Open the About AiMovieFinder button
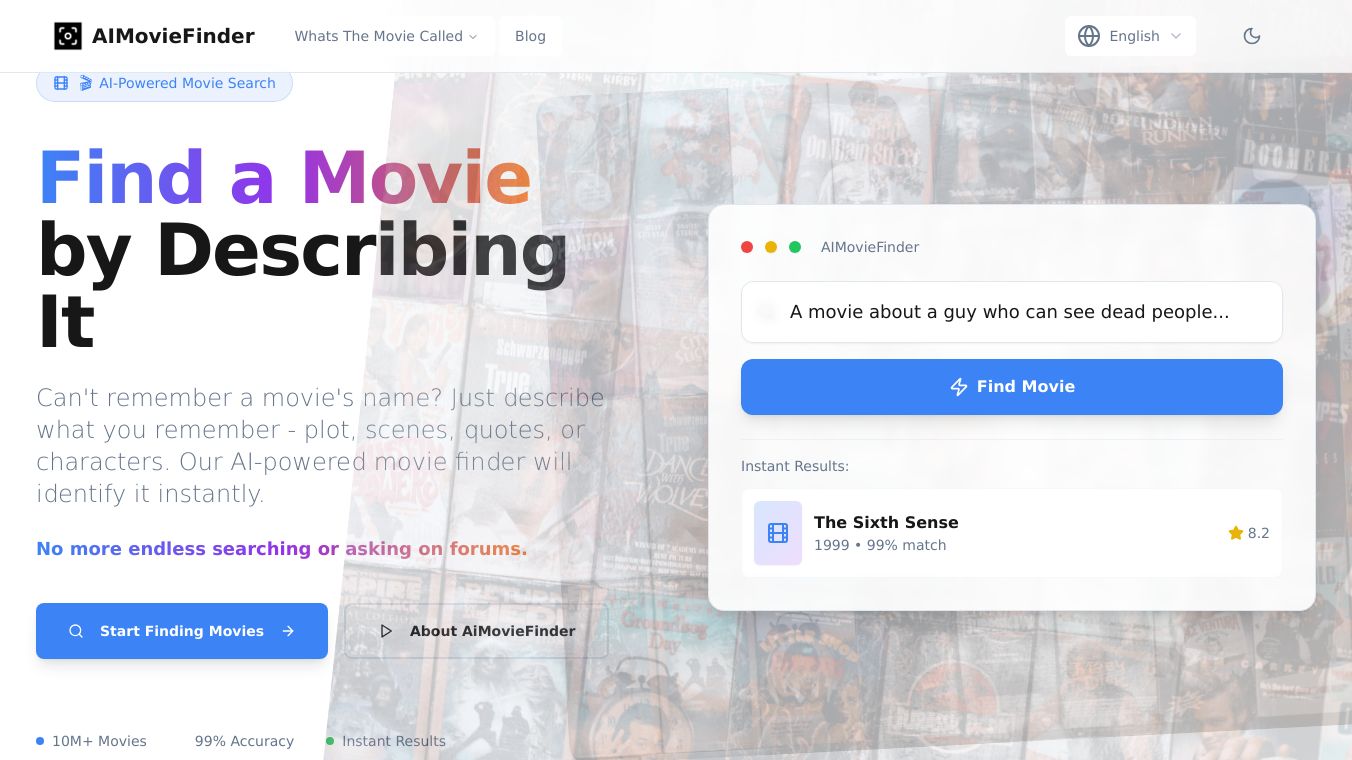The height and width of the screenshot is (760, 1352). 476,631
